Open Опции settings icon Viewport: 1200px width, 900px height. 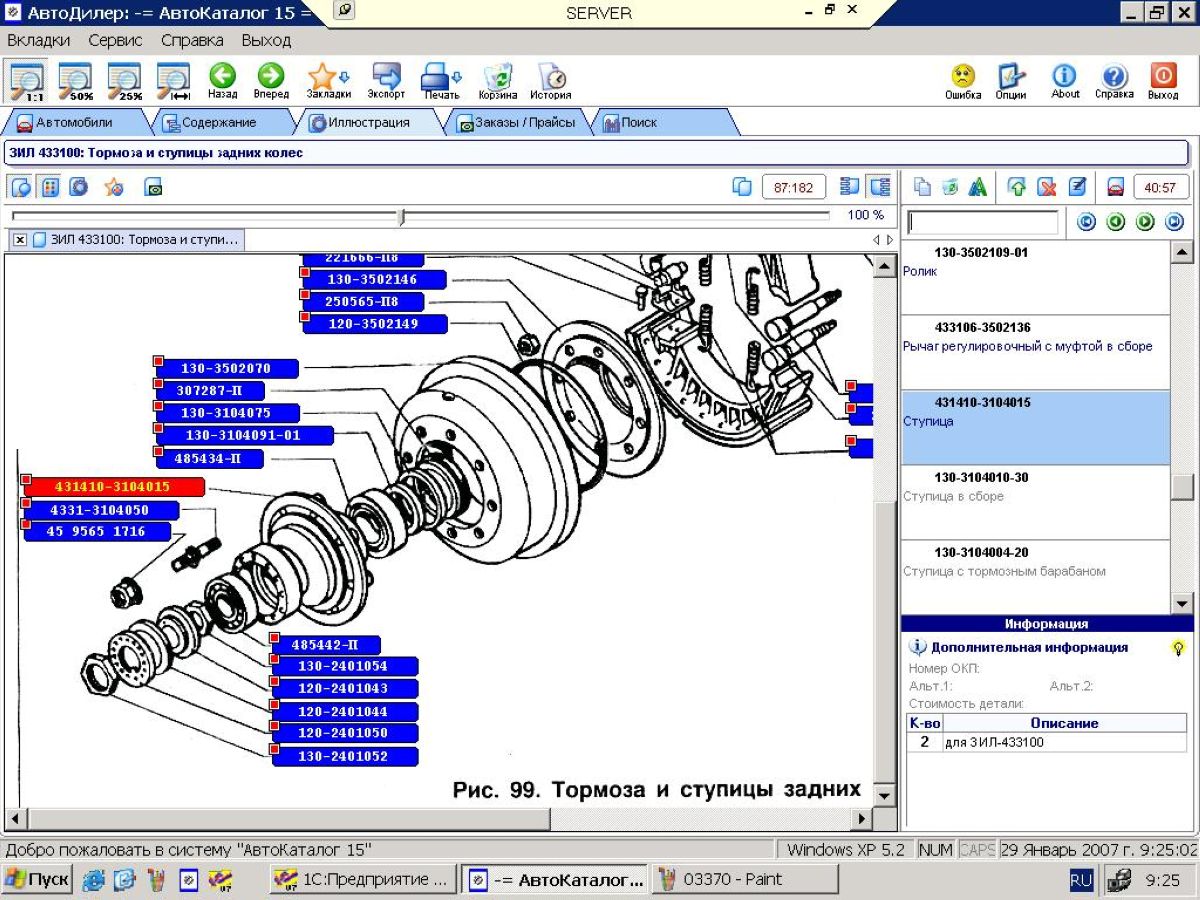click(1011, 79)
